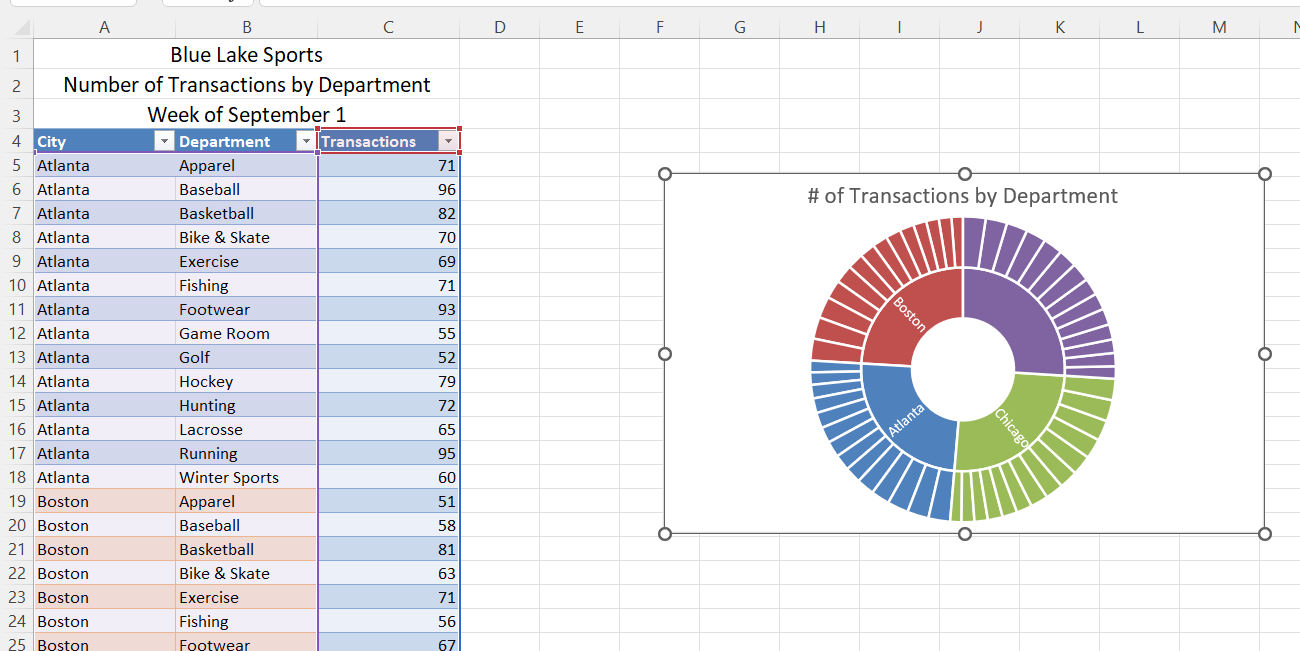
Task: Click column header C
Action: tap(388, 28)
